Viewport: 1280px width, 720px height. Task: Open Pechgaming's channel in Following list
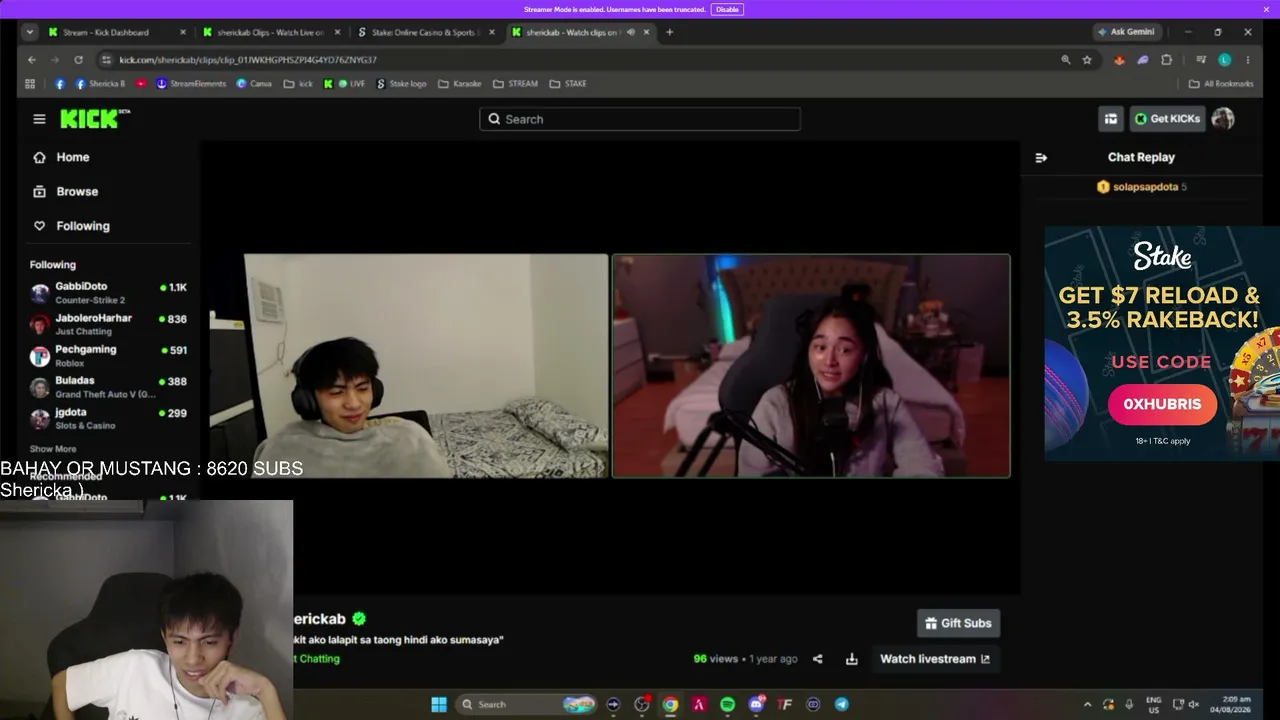[x=108, y=356]
